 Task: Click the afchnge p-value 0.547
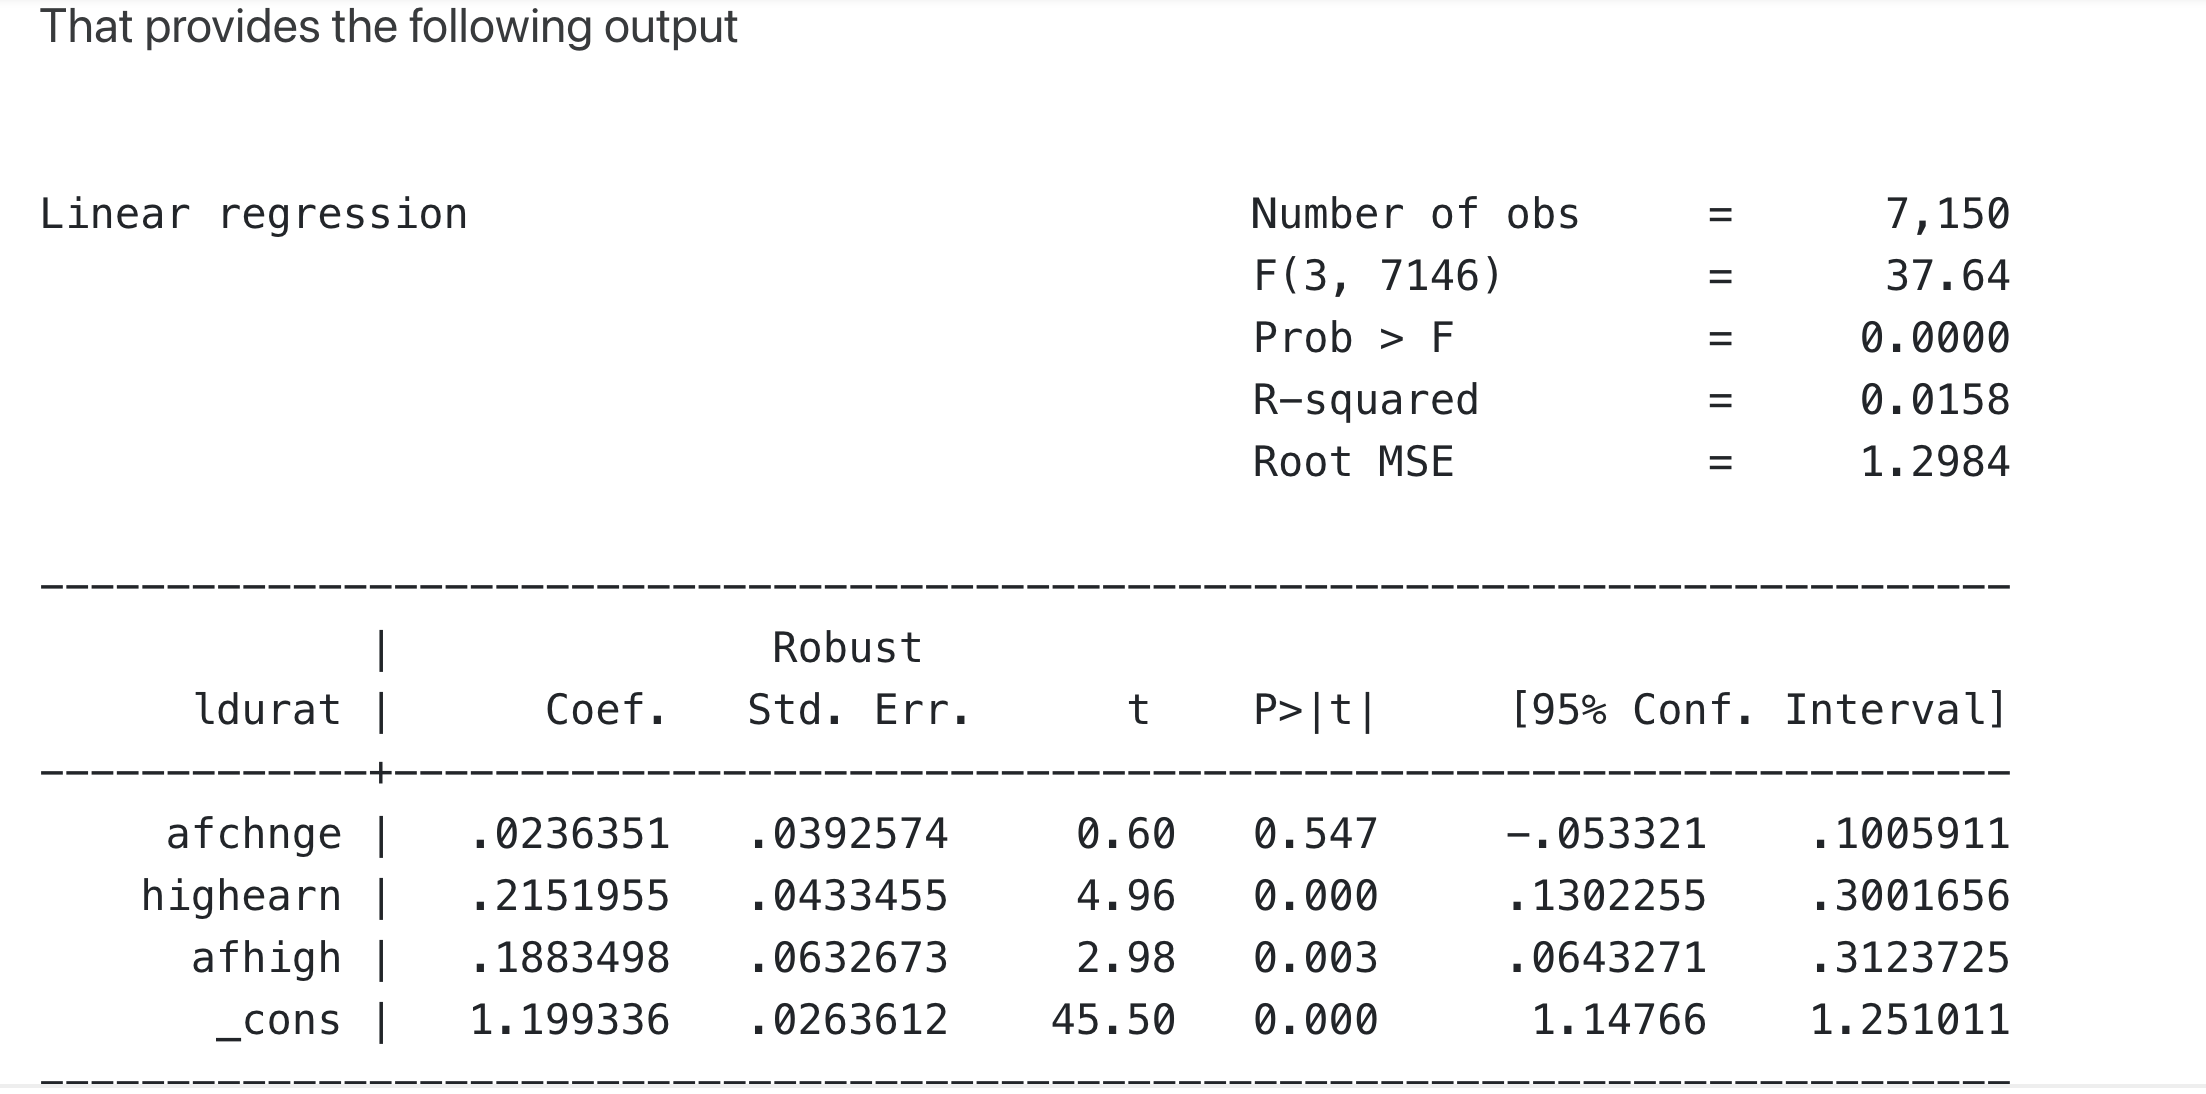point(1316,834)
